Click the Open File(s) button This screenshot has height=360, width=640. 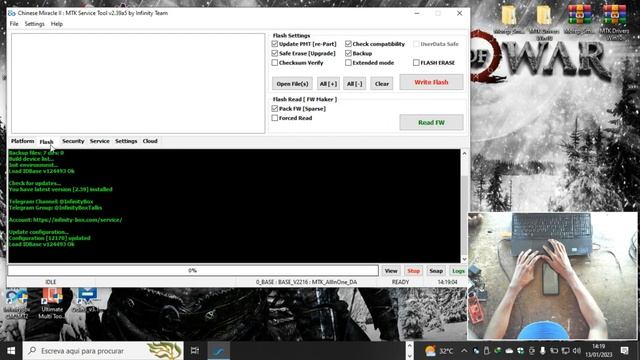pyautogui.click(x=292, y=84)
